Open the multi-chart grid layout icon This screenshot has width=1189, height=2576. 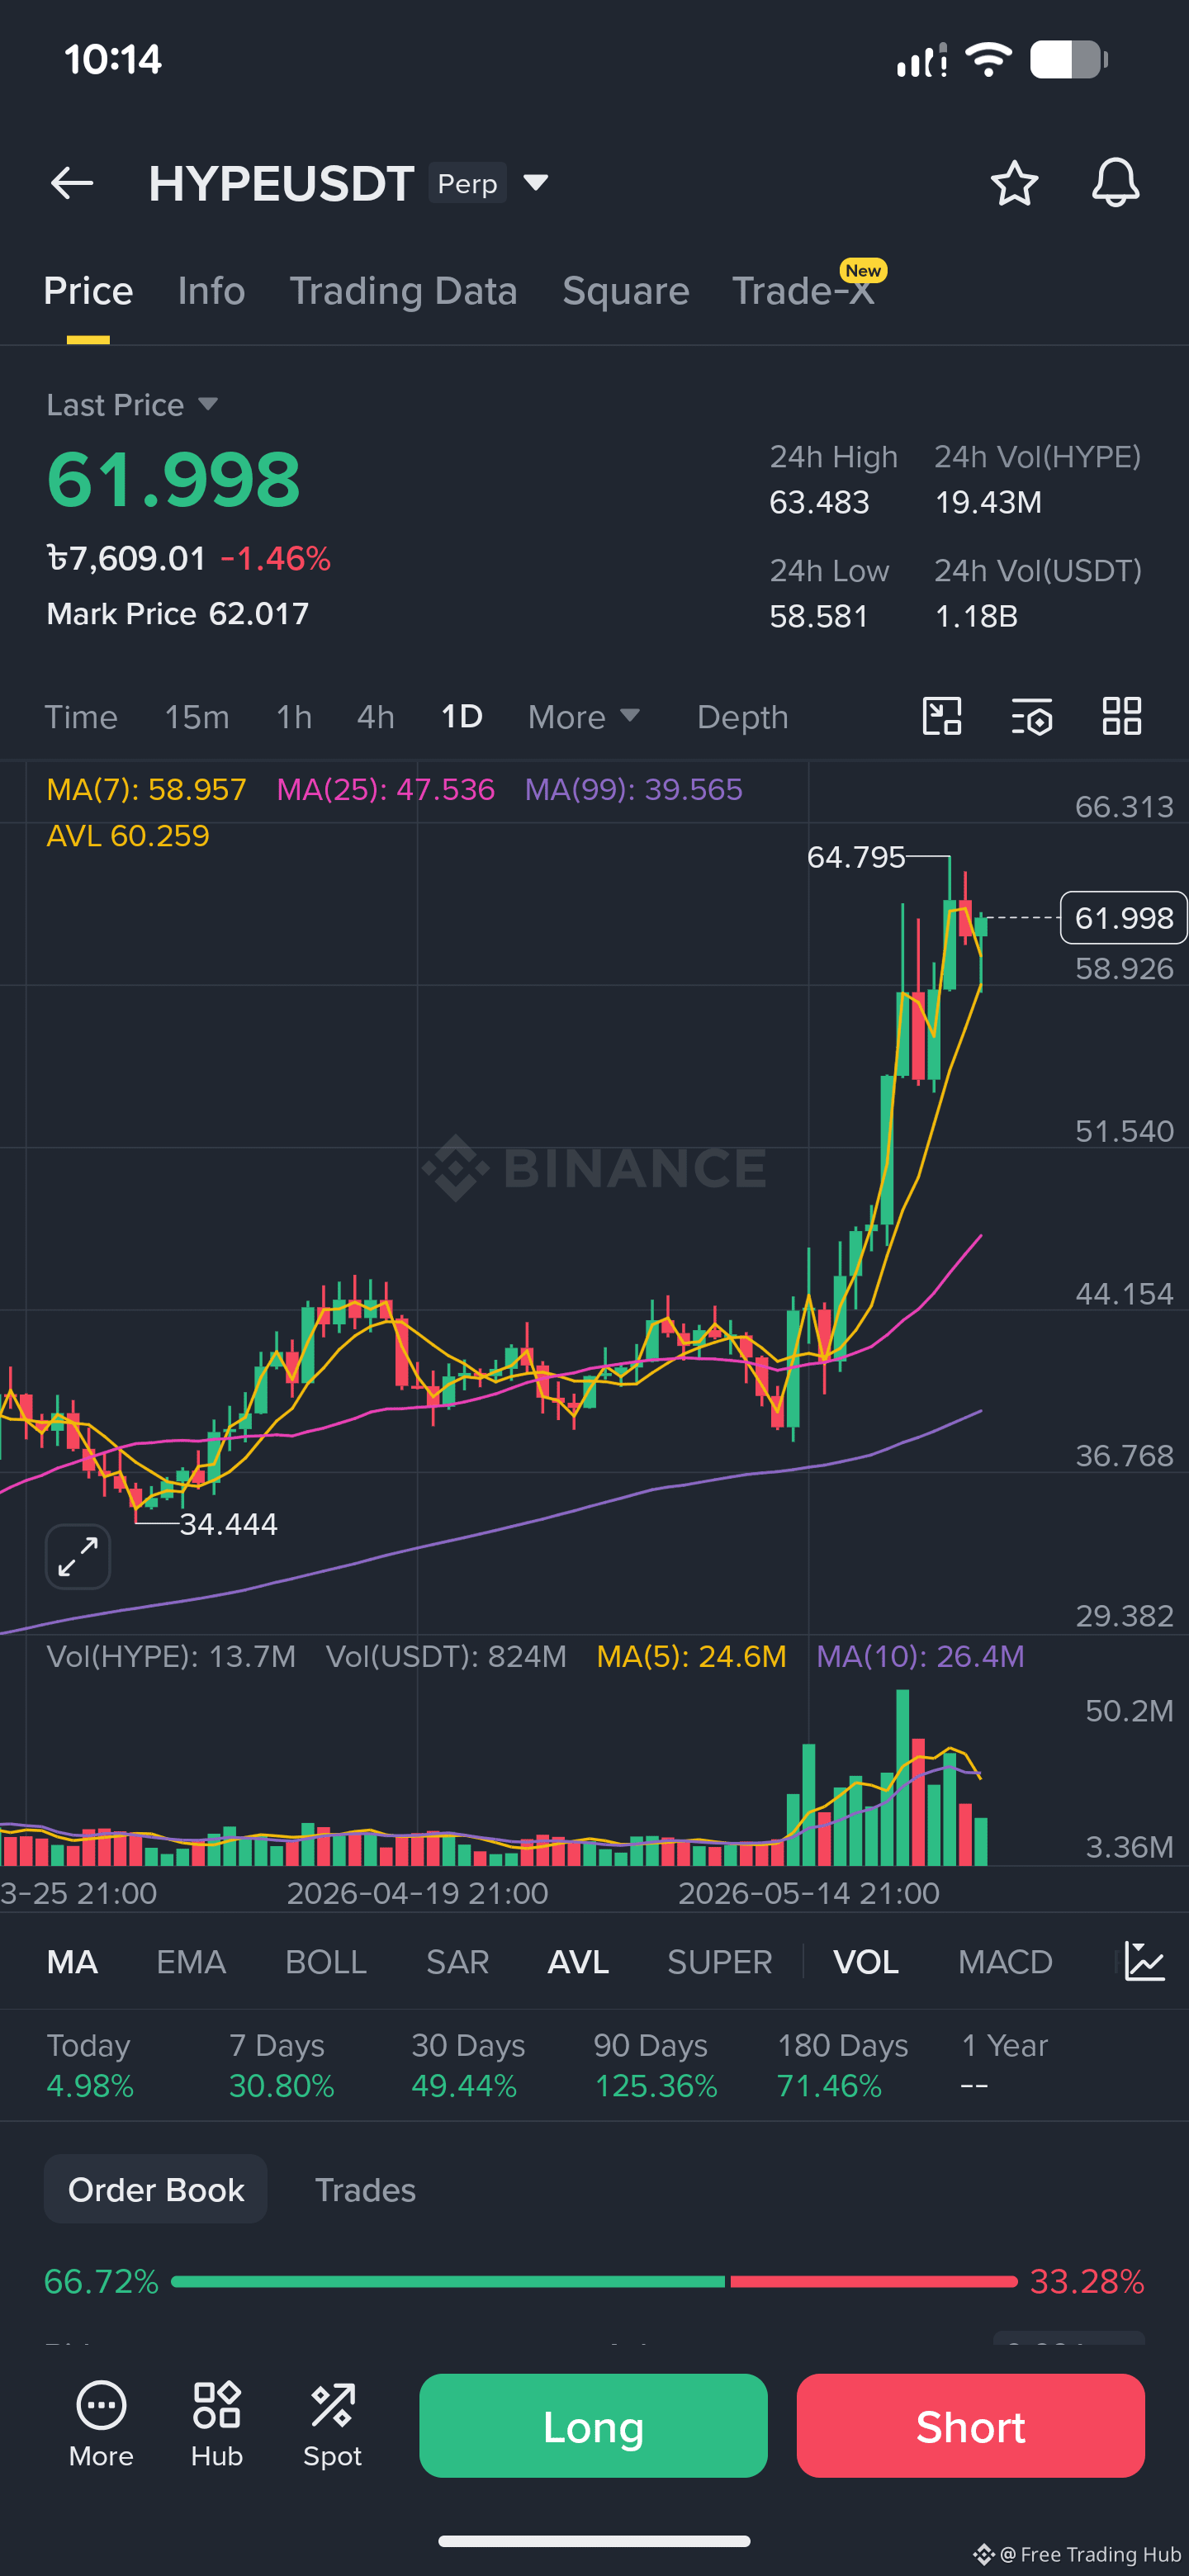(x=1121, y=716)
